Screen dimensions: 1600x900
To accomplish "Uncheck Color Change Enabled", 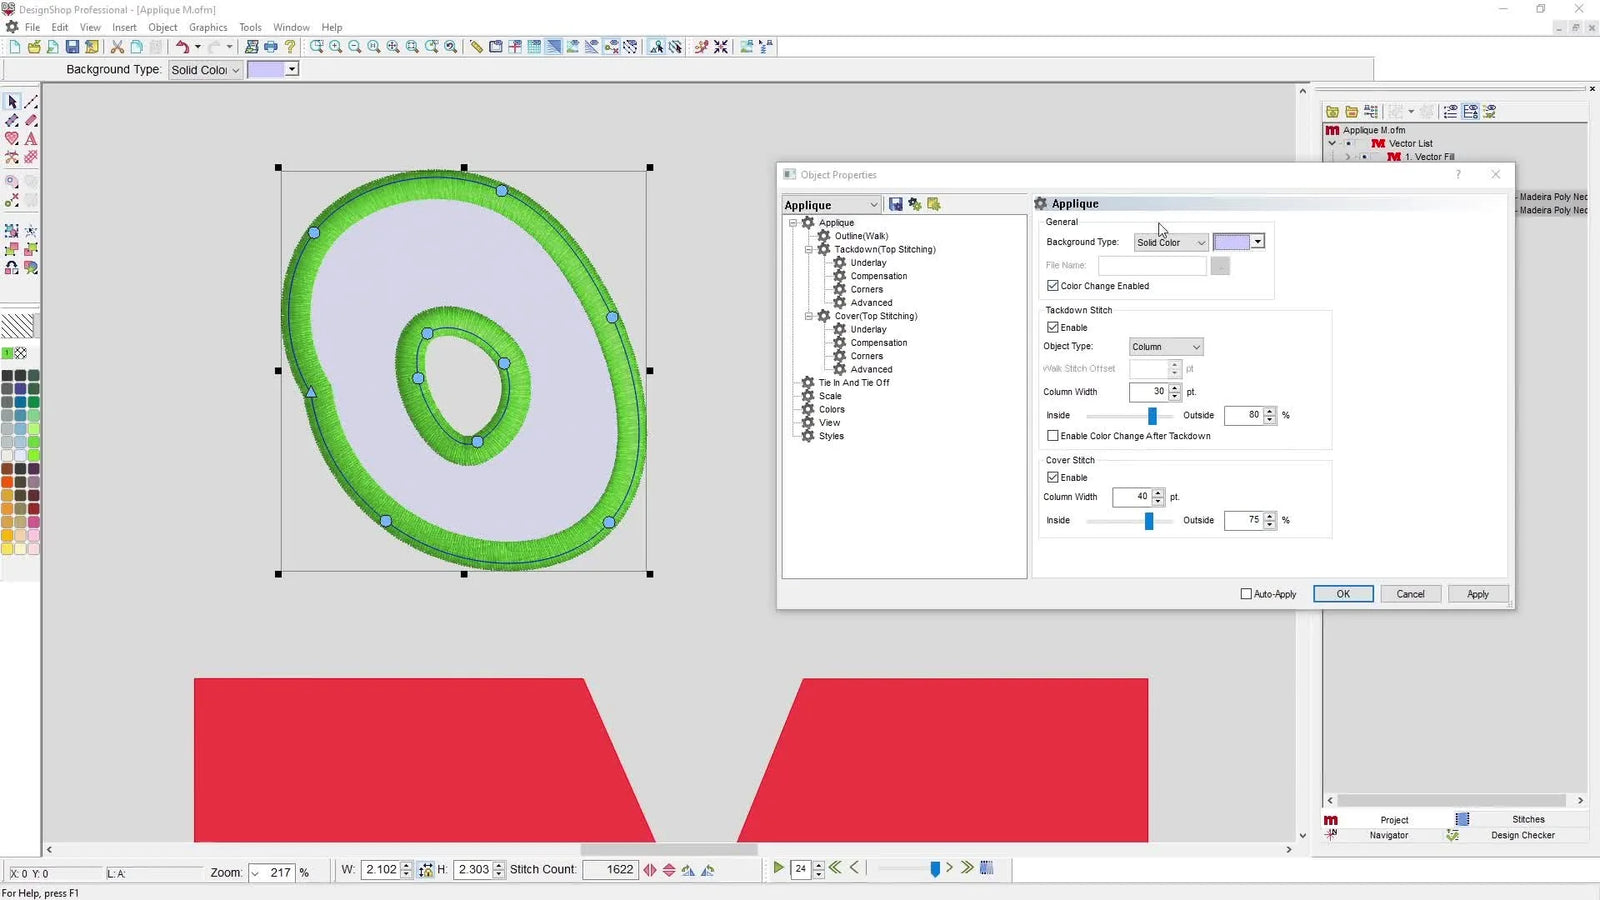I will pyautogui.click(x=1053, y=286).
